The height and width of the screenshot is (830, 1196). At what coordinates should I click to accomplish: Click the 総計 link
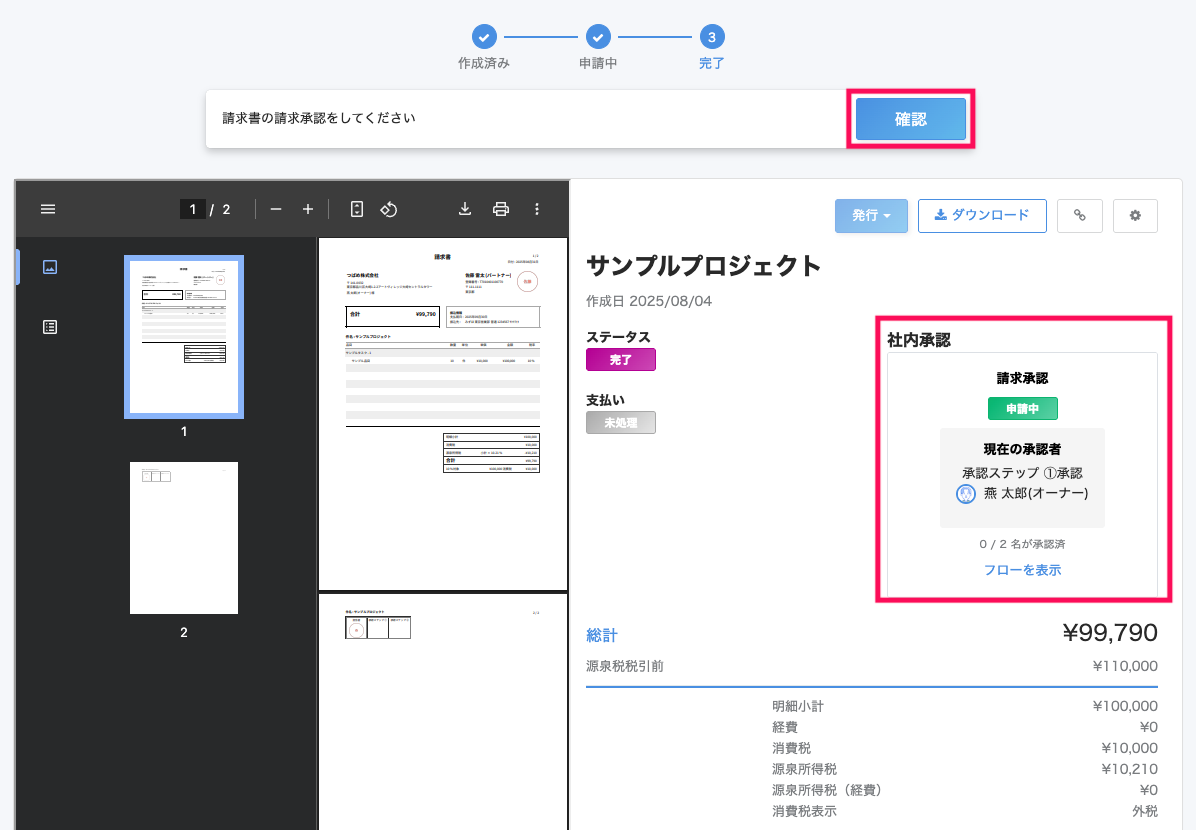coord(602,635)
